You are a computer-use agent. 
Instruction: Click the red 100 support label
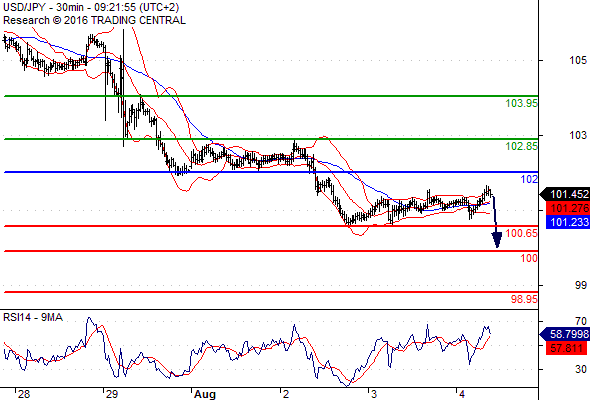(529, 258)
